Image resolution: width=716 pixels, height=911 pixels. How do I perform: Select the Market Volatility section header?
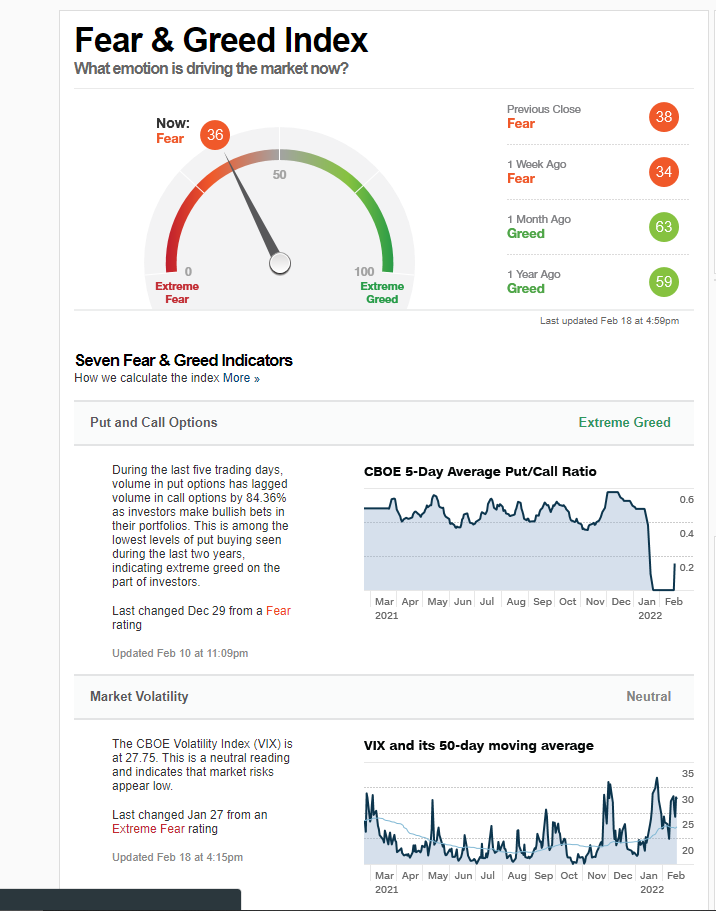(139, 696)
